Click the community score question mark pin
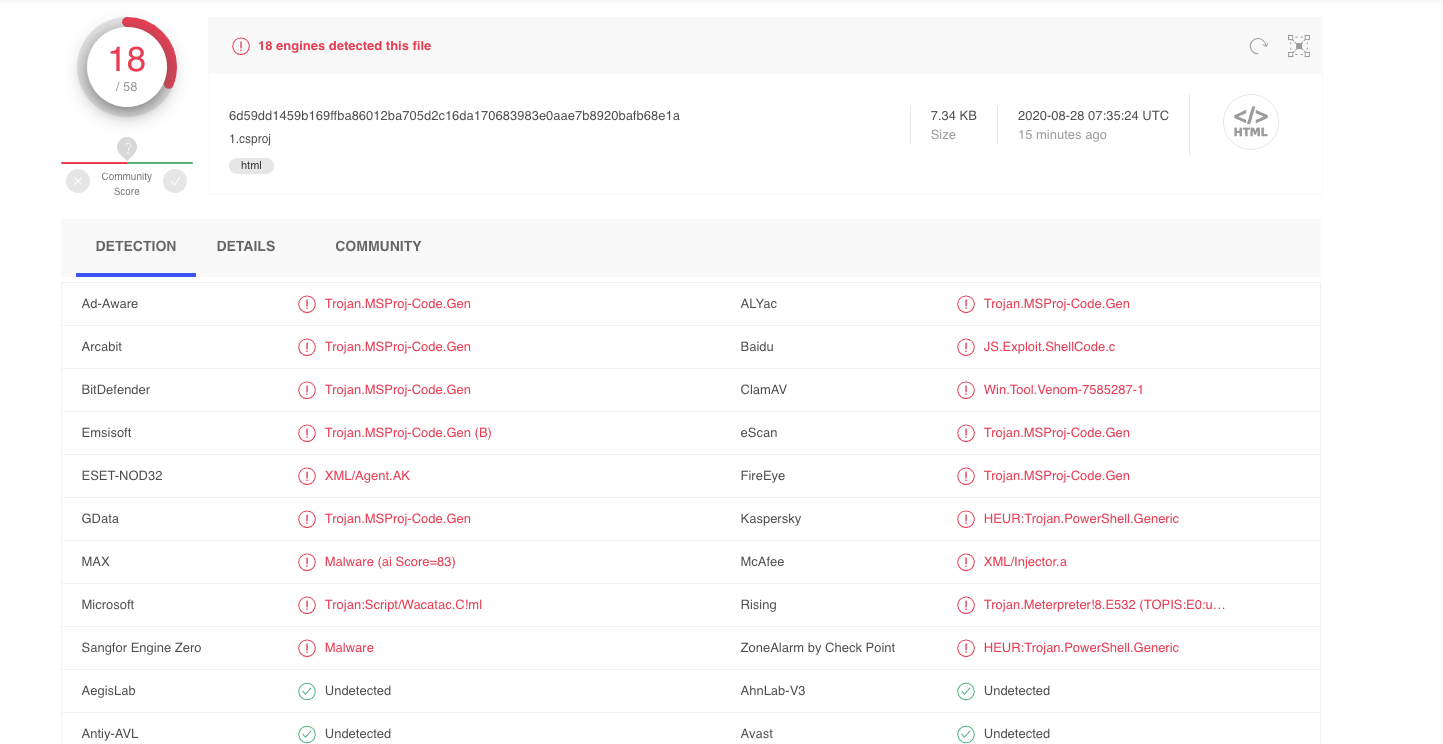This screenshot has height=744, width=1443. point(126,148)
